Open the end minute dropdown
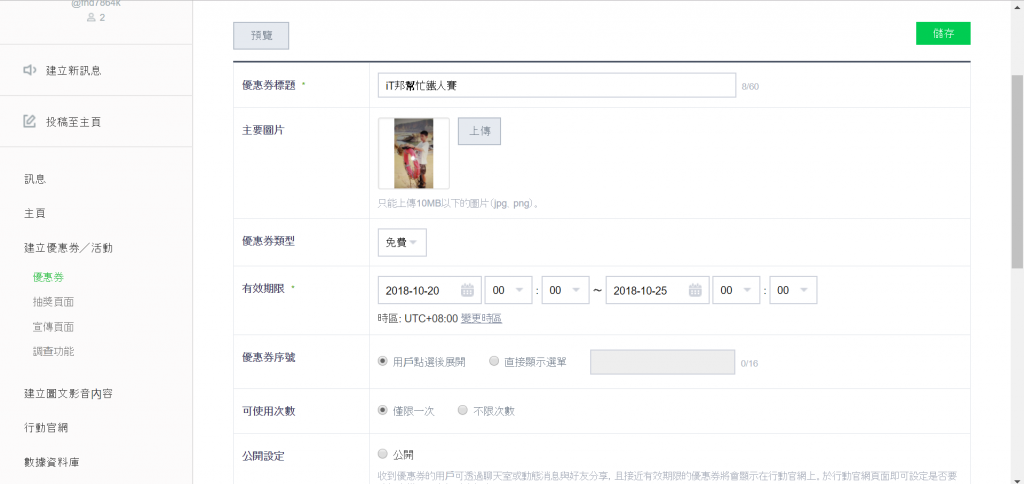 [x=793, y=290]
